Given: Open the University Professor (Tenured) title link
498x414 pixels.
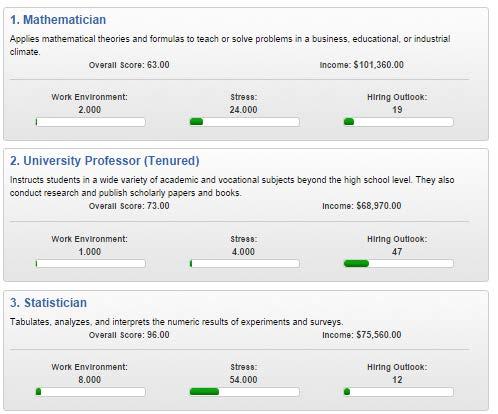Looking at the screenshot, I should click(x=105, y=161).
